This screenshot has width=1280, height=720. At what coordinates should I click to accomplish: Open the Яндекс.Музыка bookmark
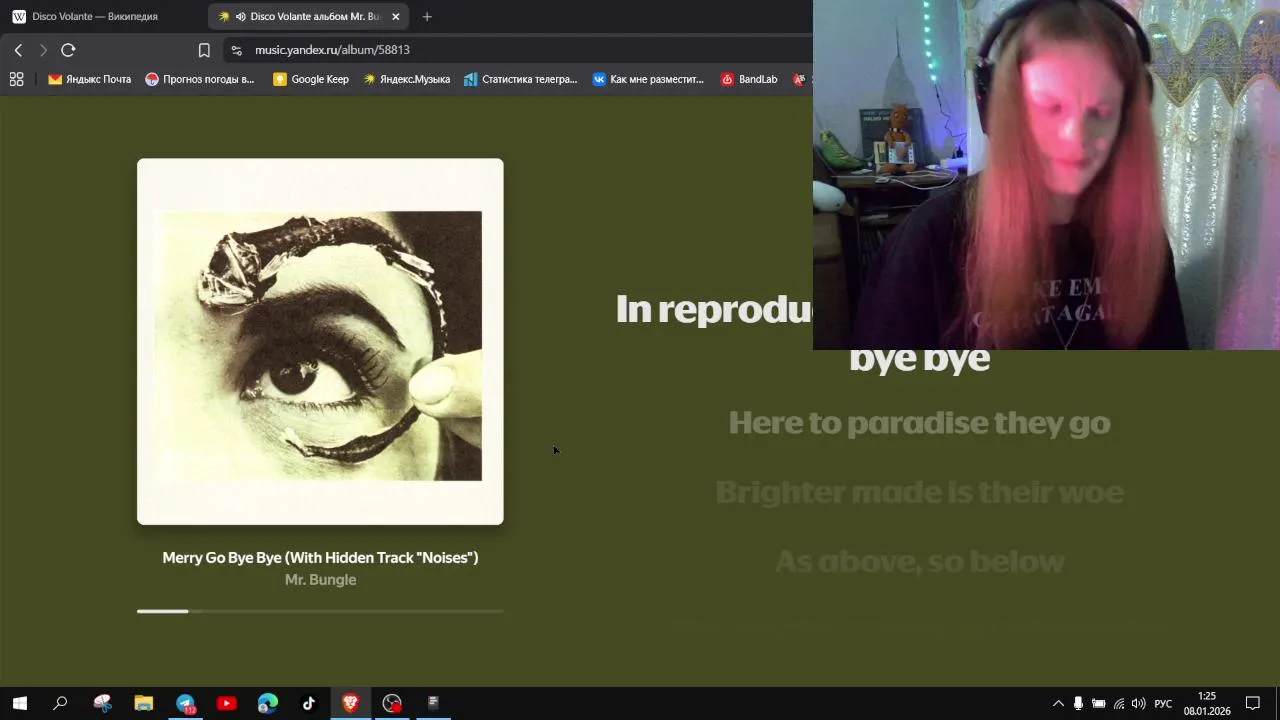click(x=406, y=79)
